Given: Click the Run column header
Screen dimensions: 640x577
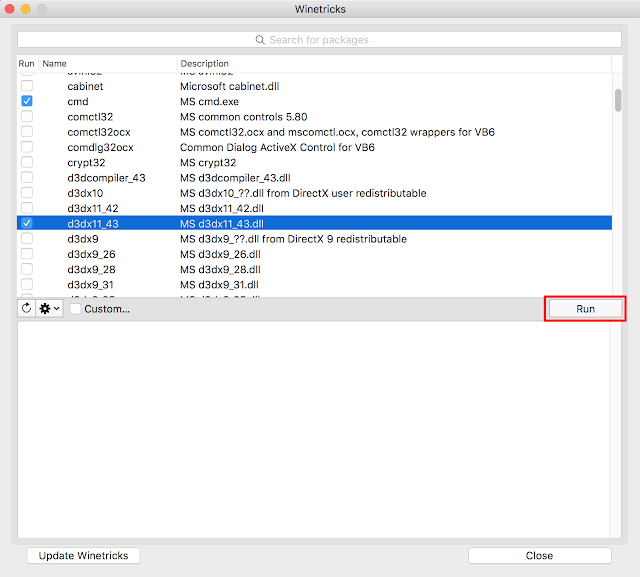Looking at the screenshot, I should [x=27, y=64].
